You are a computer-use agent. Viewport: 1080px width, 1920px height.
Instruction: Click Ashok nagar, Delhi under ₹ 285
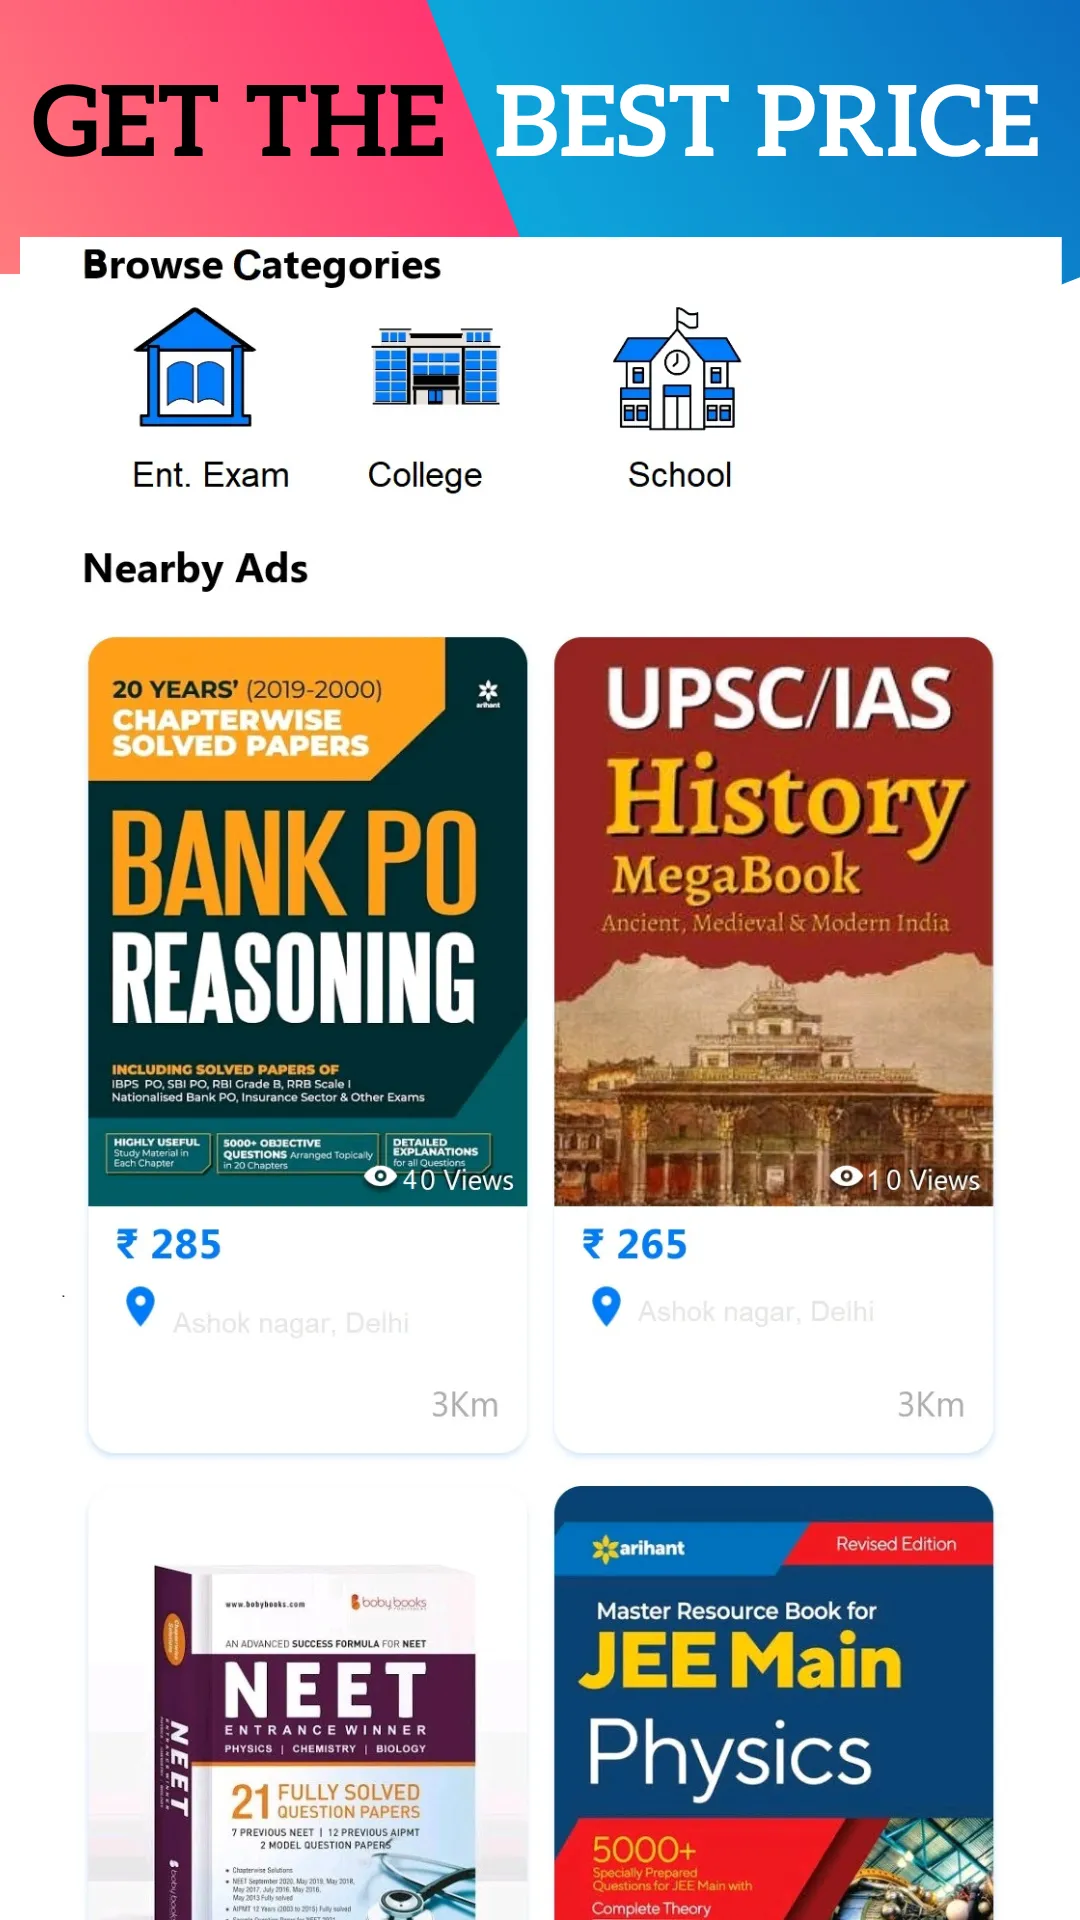click(291, 1323)
